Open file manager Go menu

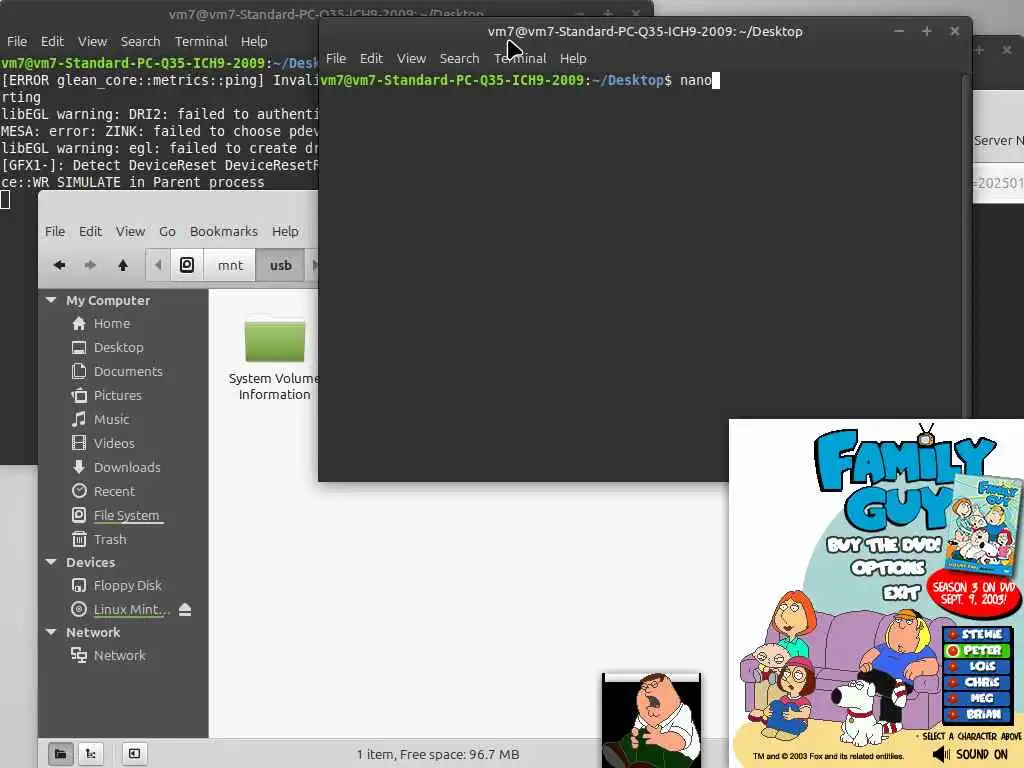pos(167,231)
